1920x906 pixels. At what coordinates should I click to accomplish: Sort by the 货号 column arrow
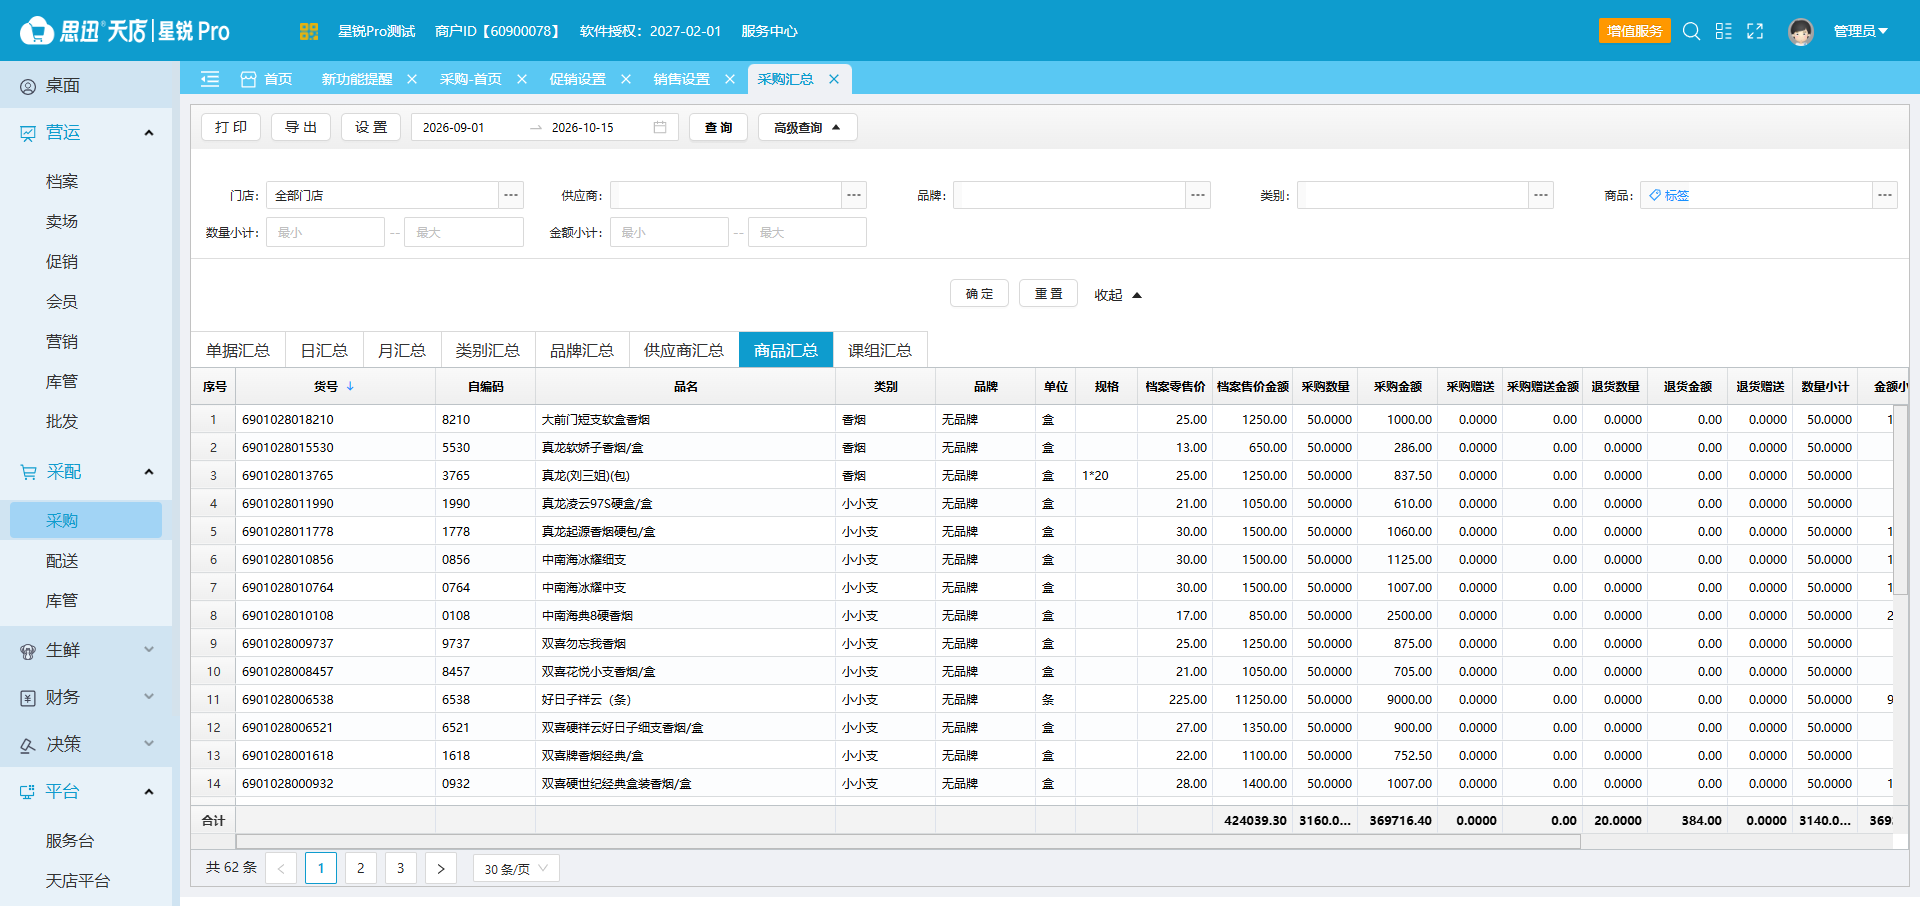350,386
